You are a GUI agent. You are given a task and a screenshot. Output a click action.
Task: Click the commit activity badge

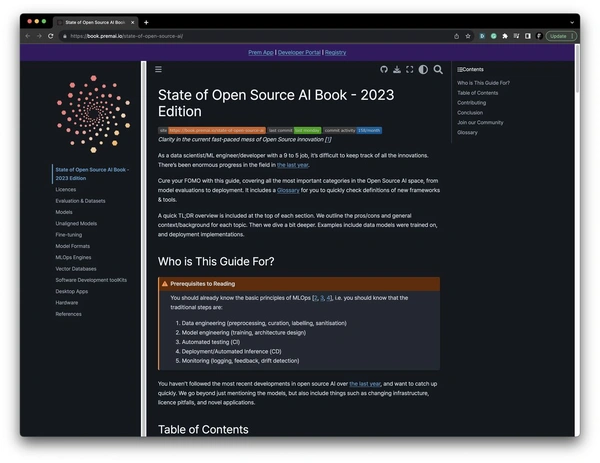point(352,130)
